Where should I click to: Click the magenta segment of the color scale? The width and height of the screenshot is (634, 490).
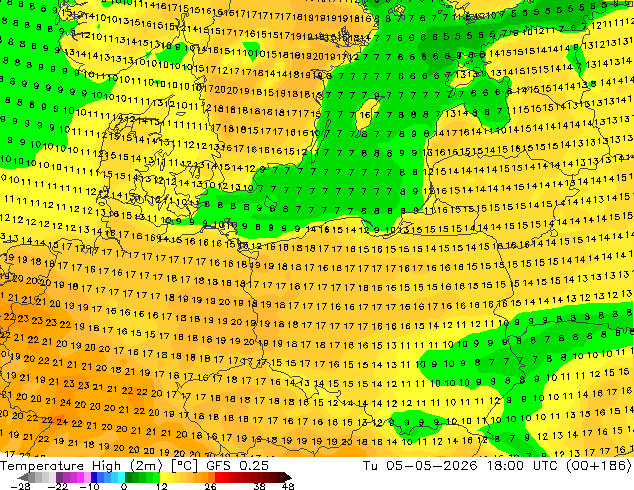click(x=80, y=477)
